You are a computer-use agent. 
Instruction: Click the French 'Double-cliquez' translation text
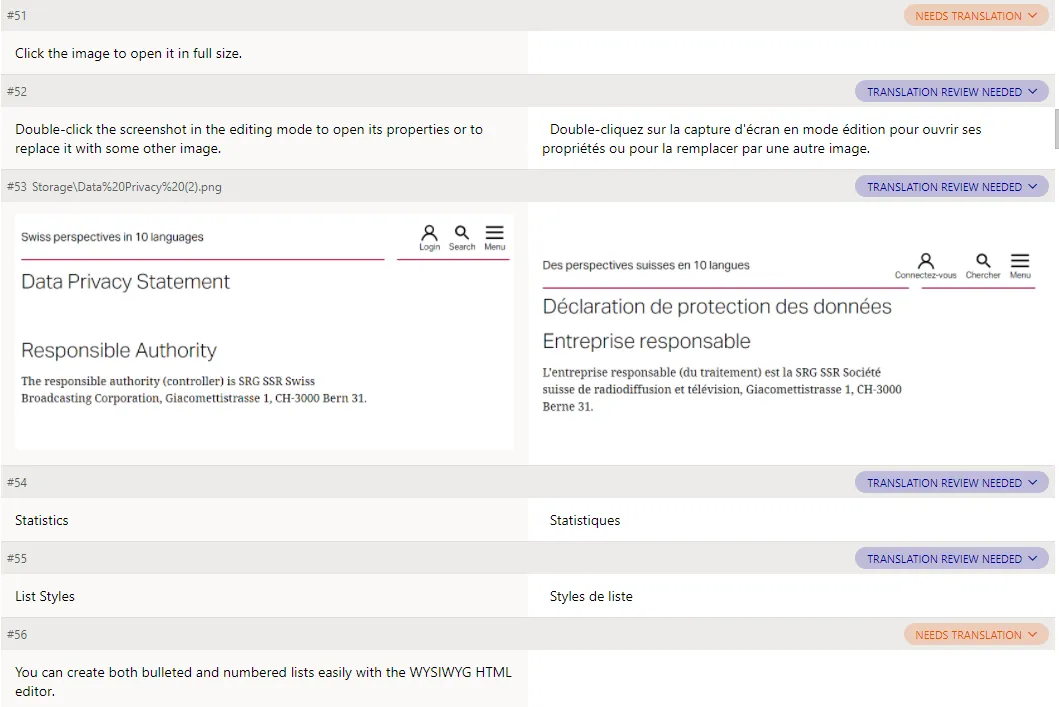pos(762,139)
